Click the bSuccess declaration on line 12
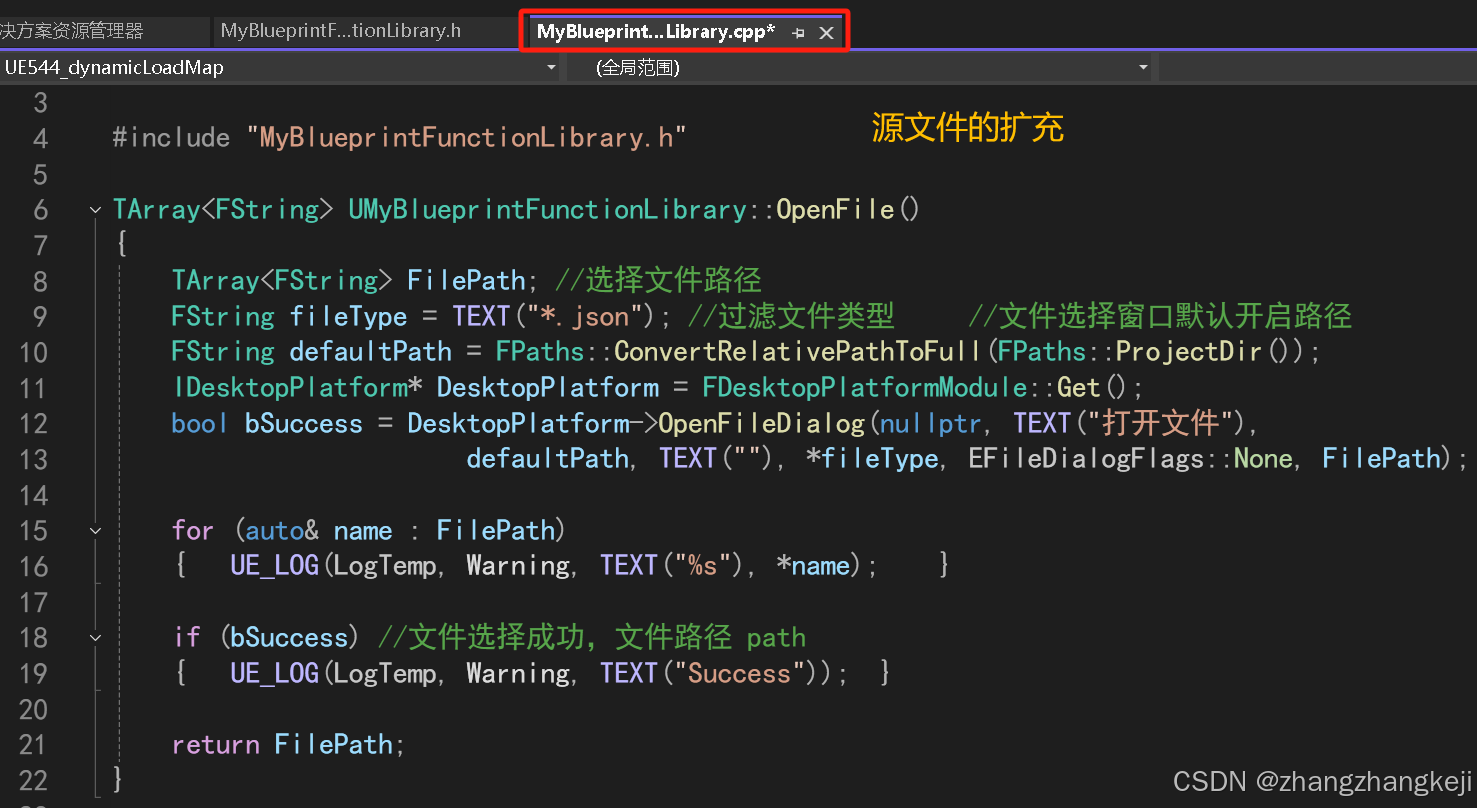Screen dimensions: 1477x808 pos(304,424)
